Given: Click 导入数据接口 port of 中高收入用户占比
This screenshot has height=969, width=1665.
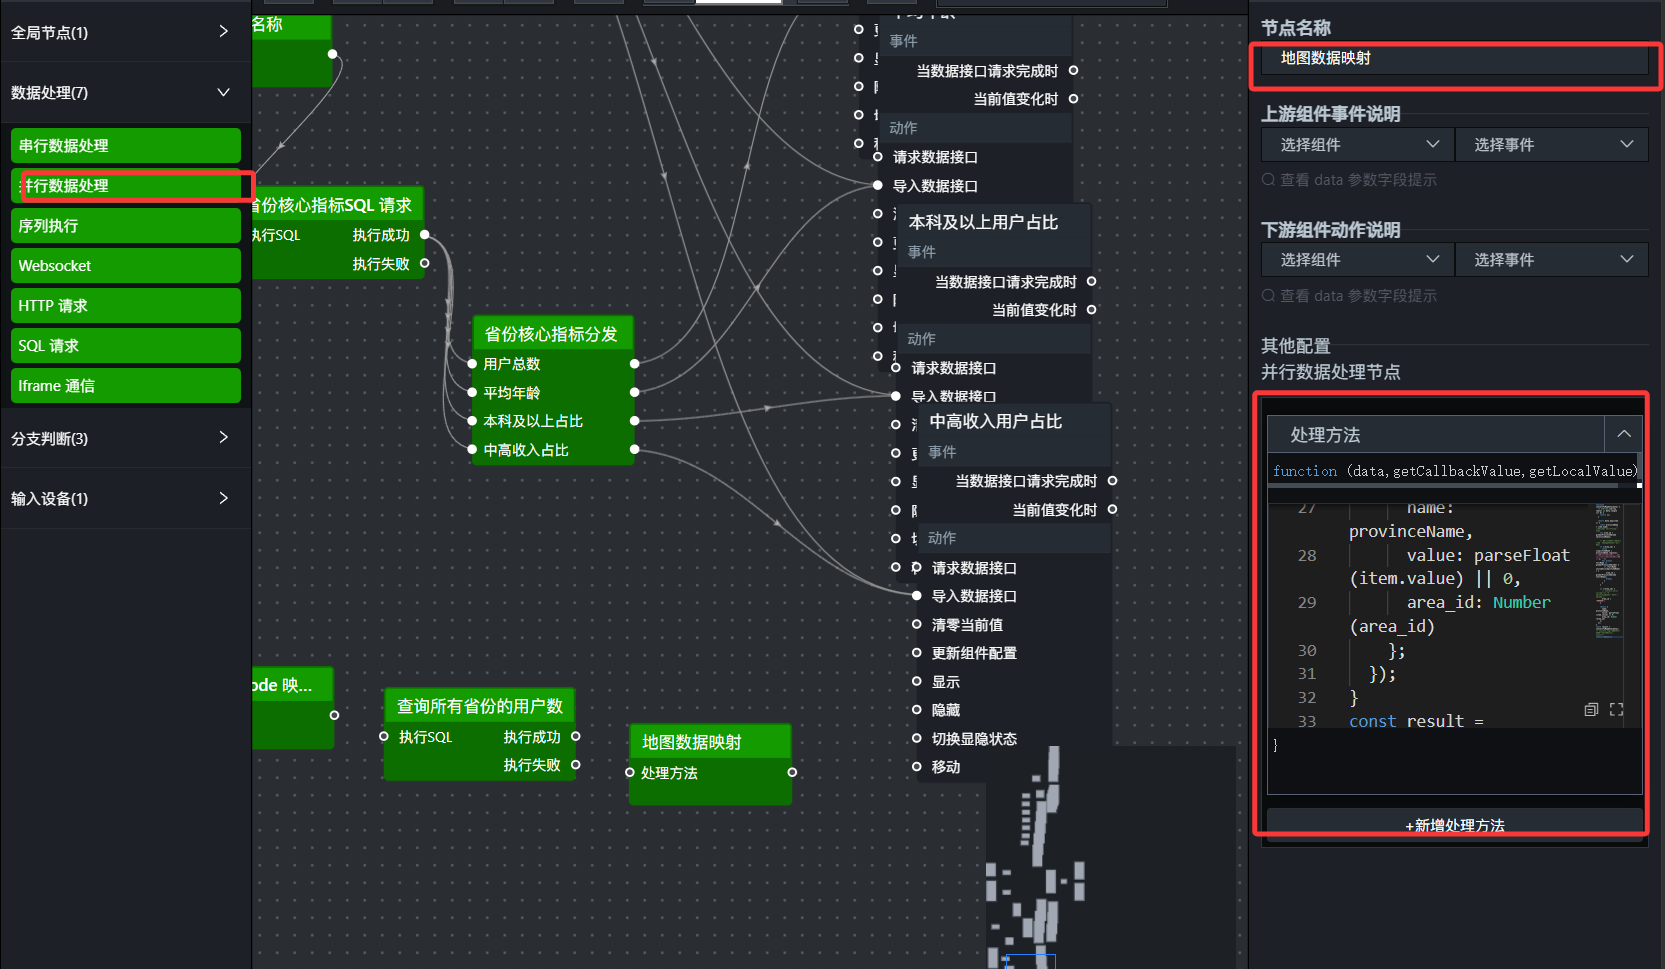Looking at the screenshot, I should pos(917,596).
